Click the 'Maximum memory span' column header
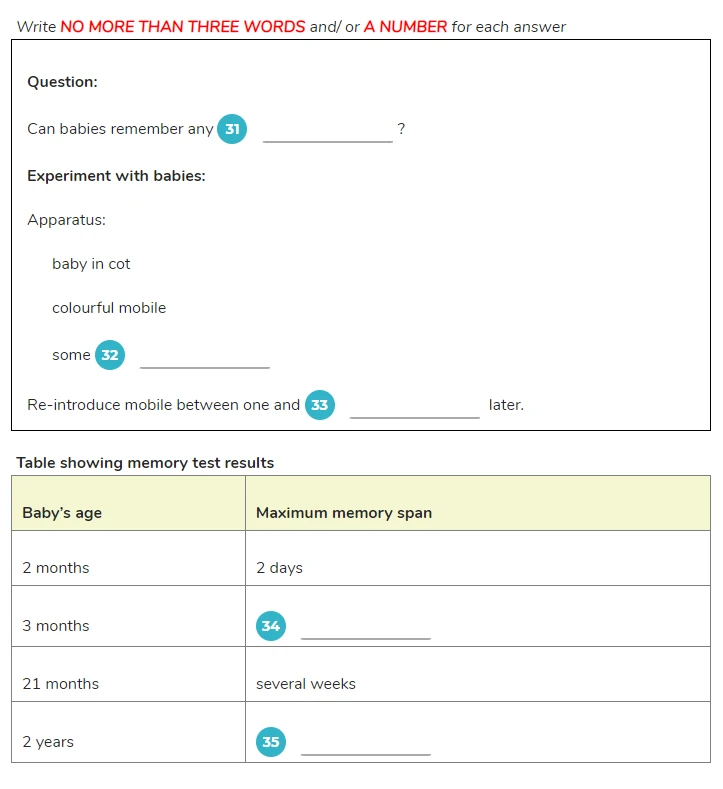Screen dimensions: 723x789 (x=478, y=503)
